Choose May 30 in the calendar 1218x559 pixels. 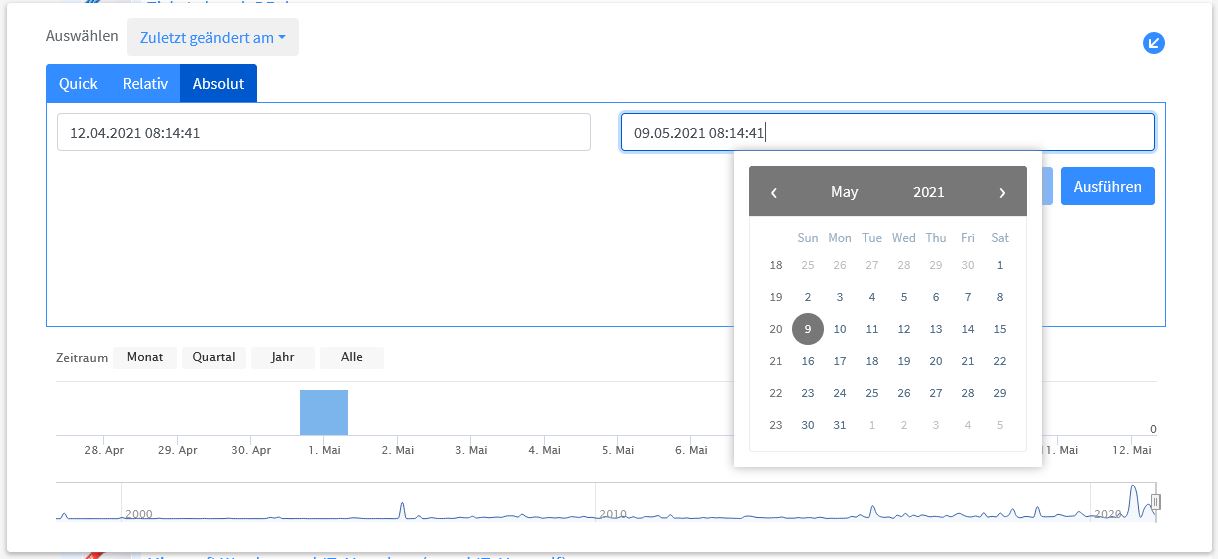[x=808, y=425]
